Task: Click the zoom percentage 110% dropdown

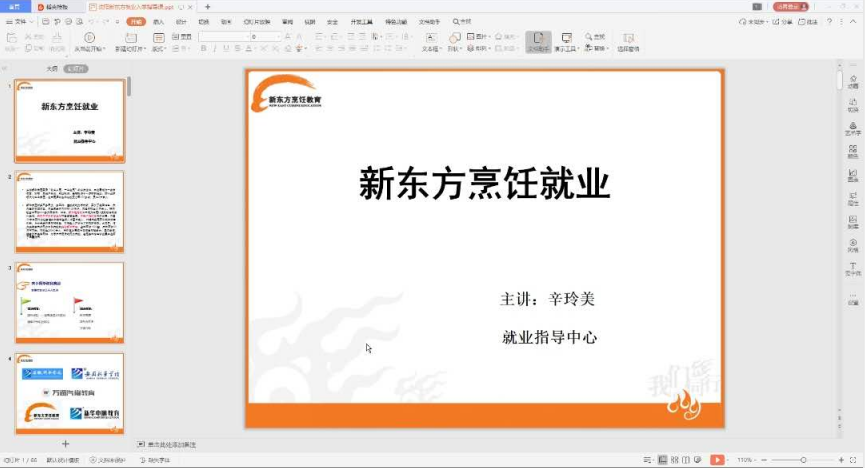Action: [746, 460]
